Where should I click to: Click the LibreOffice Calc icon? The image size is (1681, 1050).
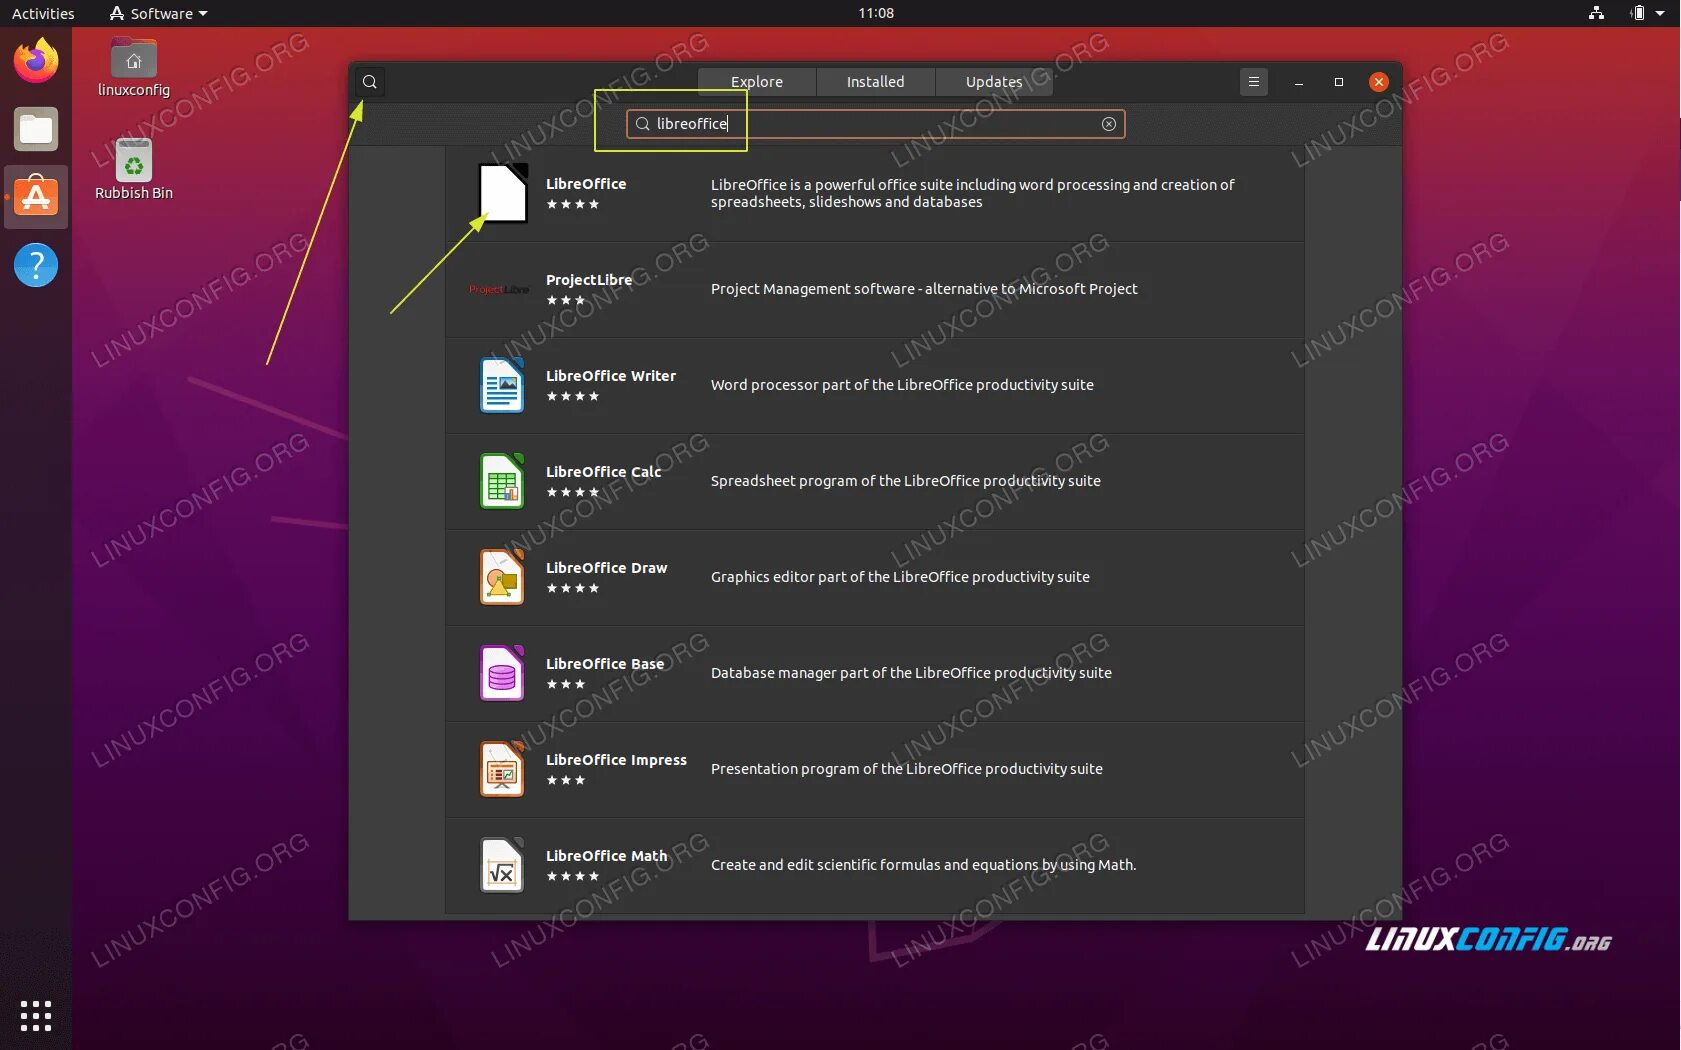click(502, 481)
